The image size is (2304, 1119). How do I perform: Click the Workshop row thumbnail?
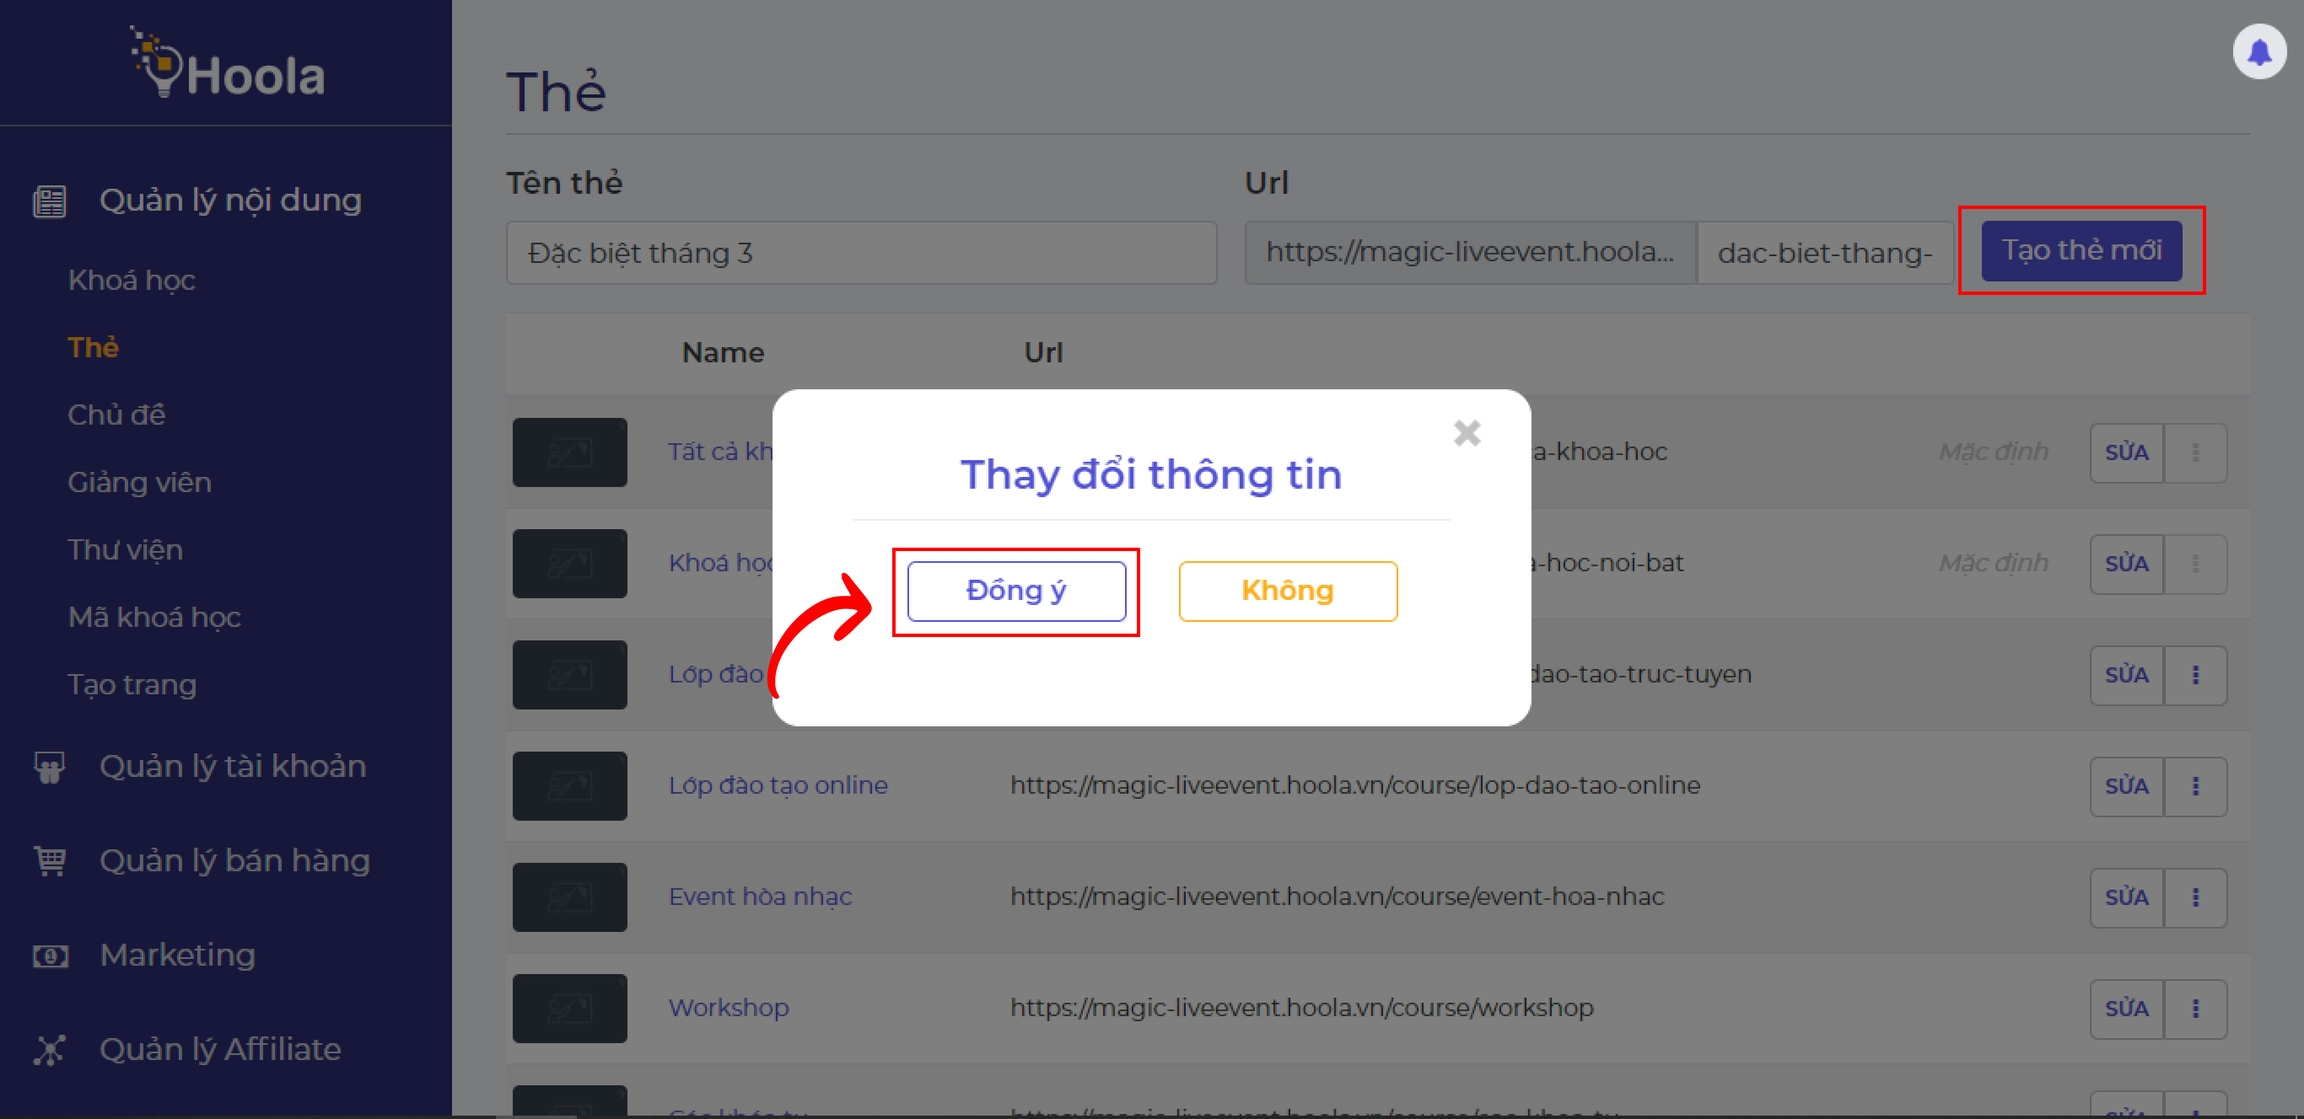[569, 1008]
